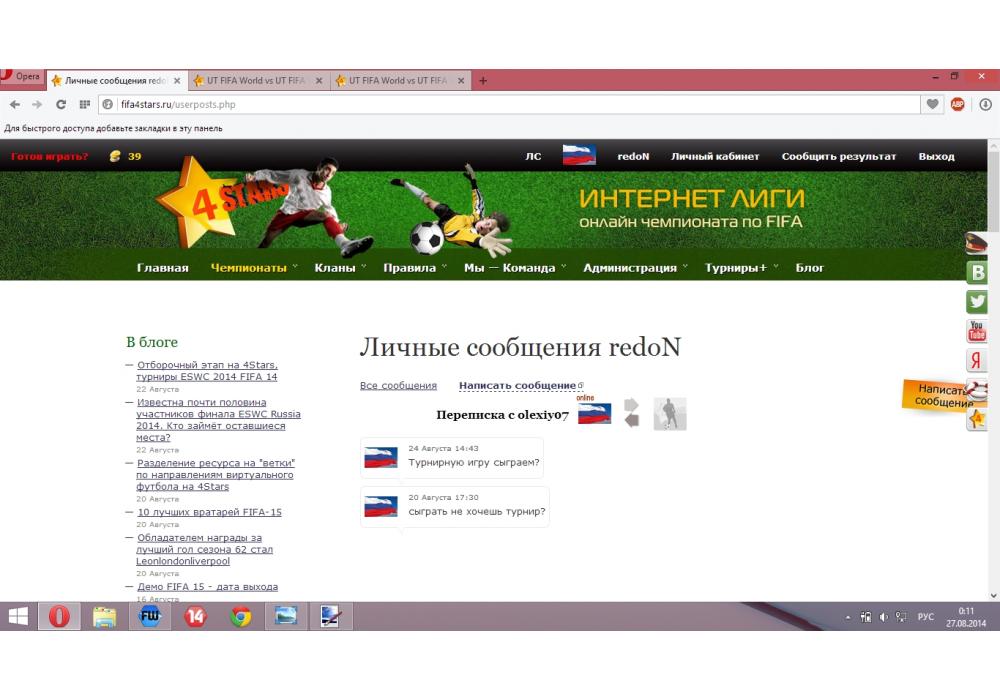Image resolution: width=1000 pixels, height=700 pixels.
Task: Open the Speed Dial grid
Action: 84,104
